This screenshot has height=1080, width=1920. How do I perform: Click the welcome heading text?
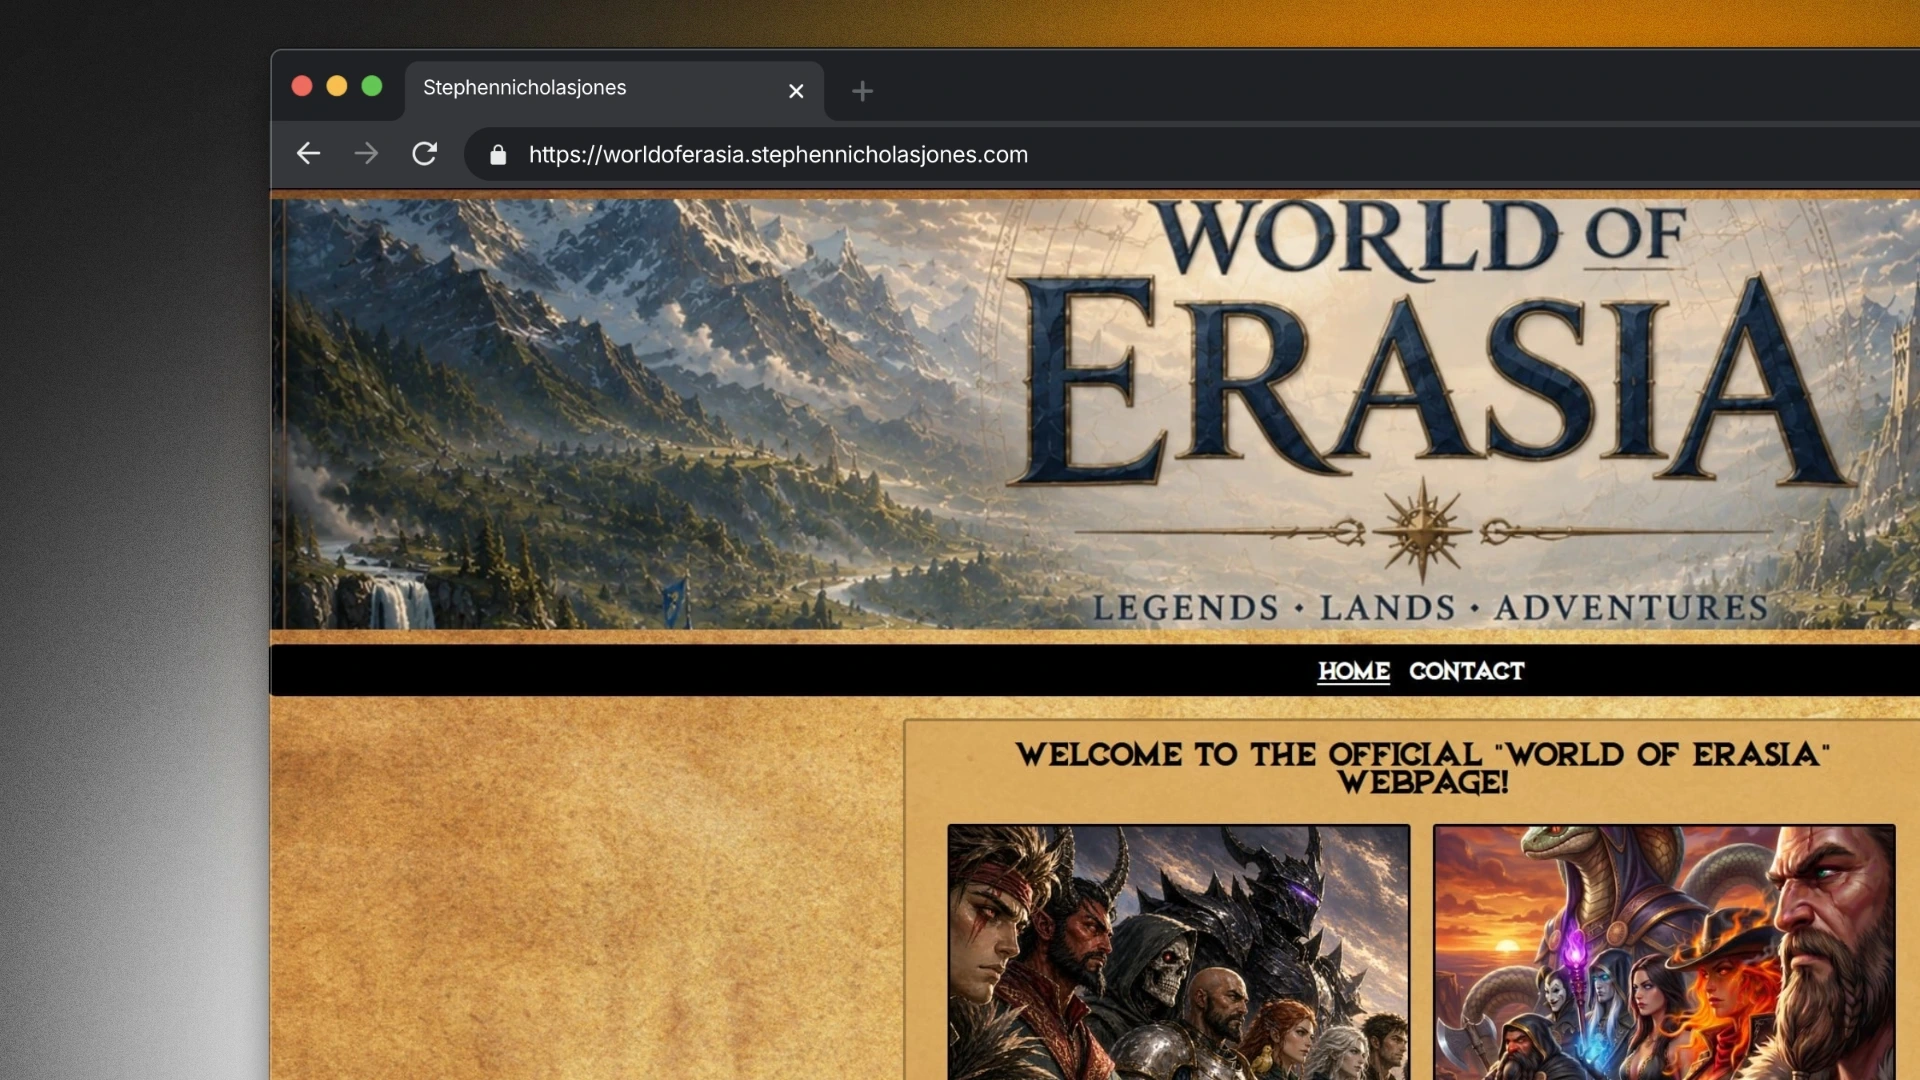point(1422,768)
